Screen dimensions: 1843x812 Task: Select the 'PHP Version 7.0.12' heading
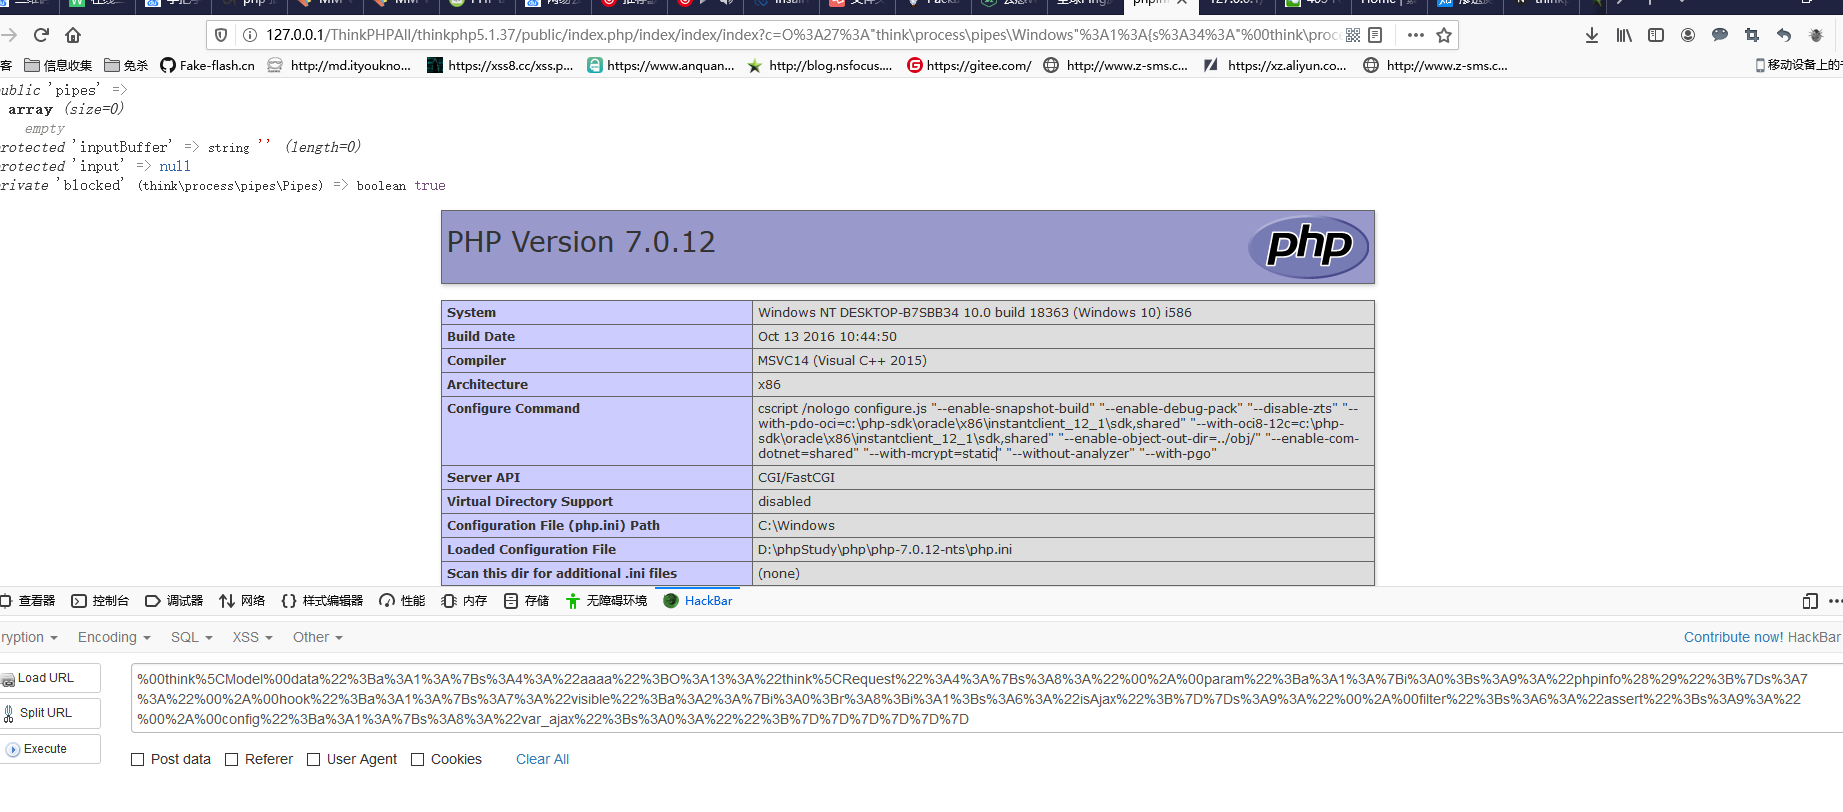[x=581, y=242]
